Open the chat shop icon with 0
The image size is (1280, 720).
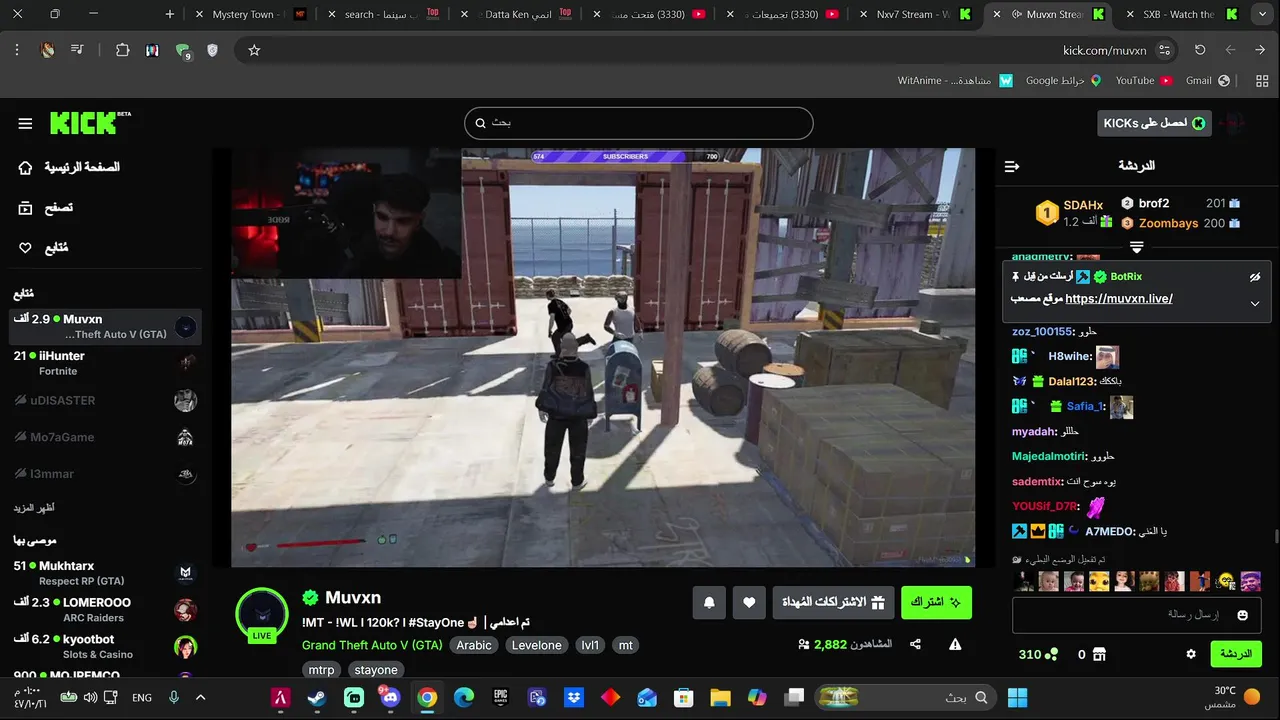coord(1091,654)
